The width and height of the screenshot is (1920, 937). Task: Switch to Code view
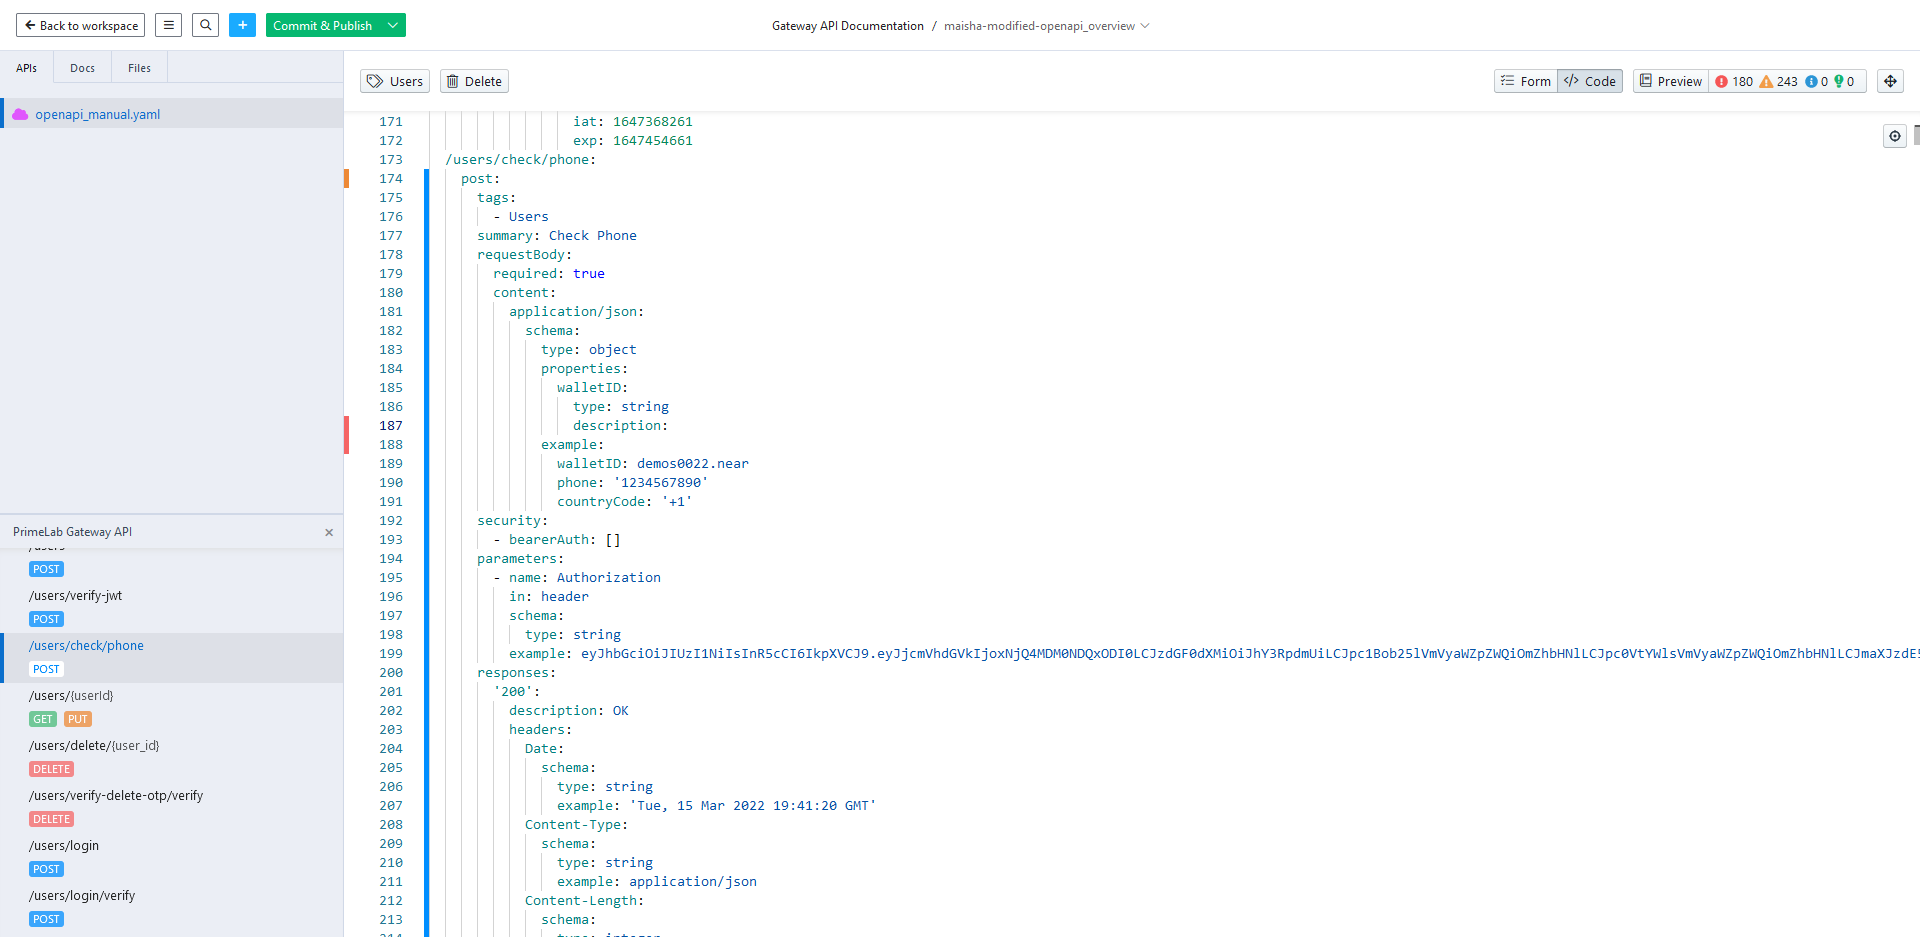[x=1590, y=81]
